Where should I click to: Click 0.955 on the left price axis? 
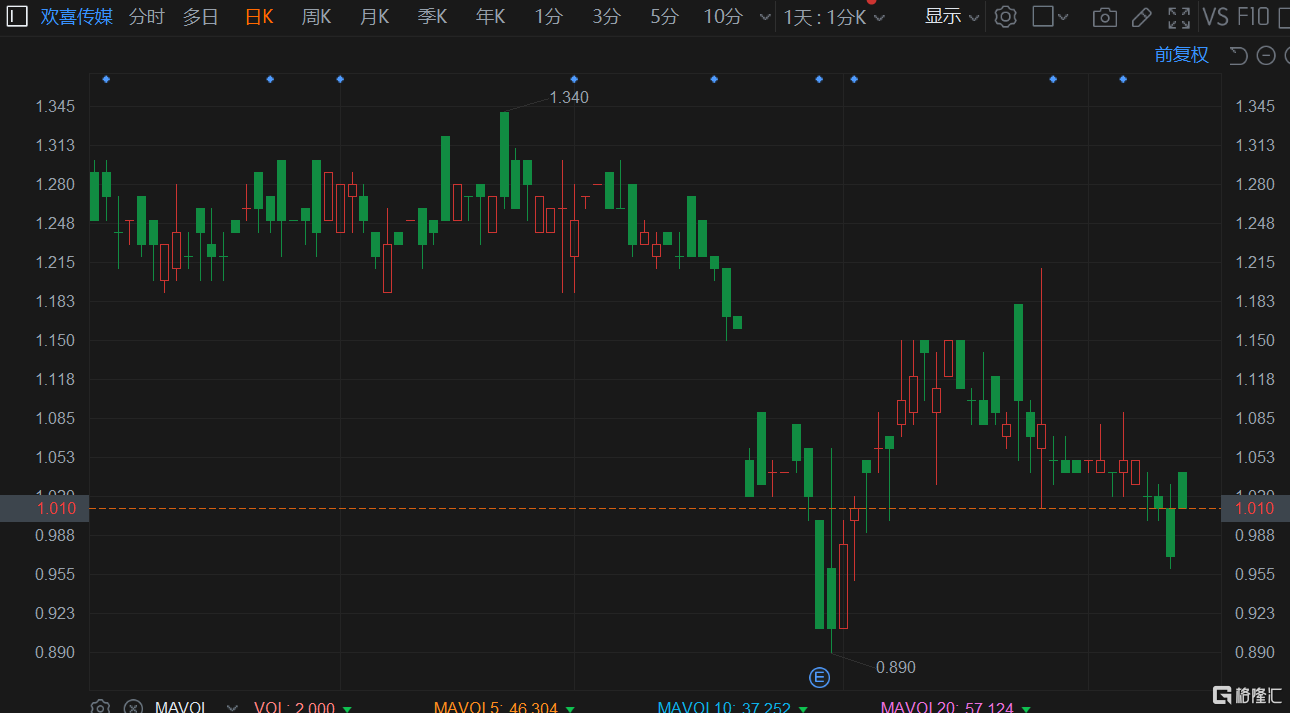55,574
